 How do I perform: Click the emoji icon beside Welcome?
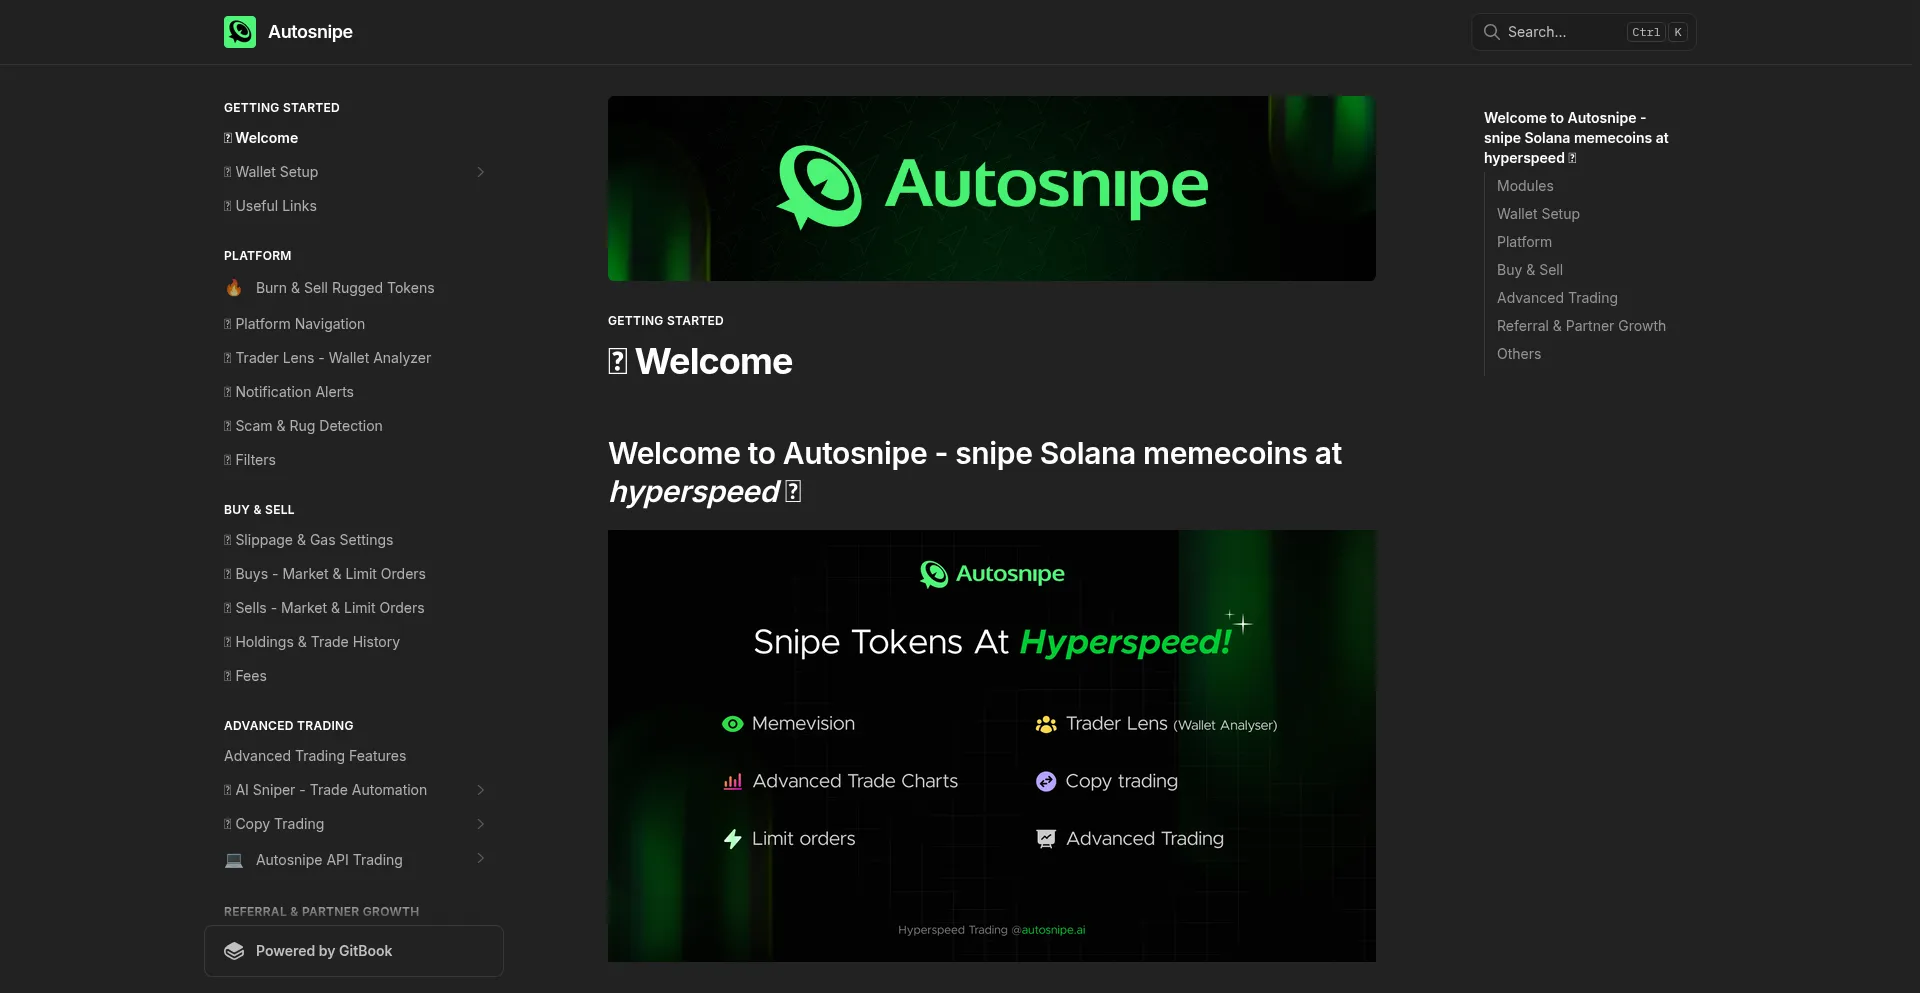coord(227,138)
